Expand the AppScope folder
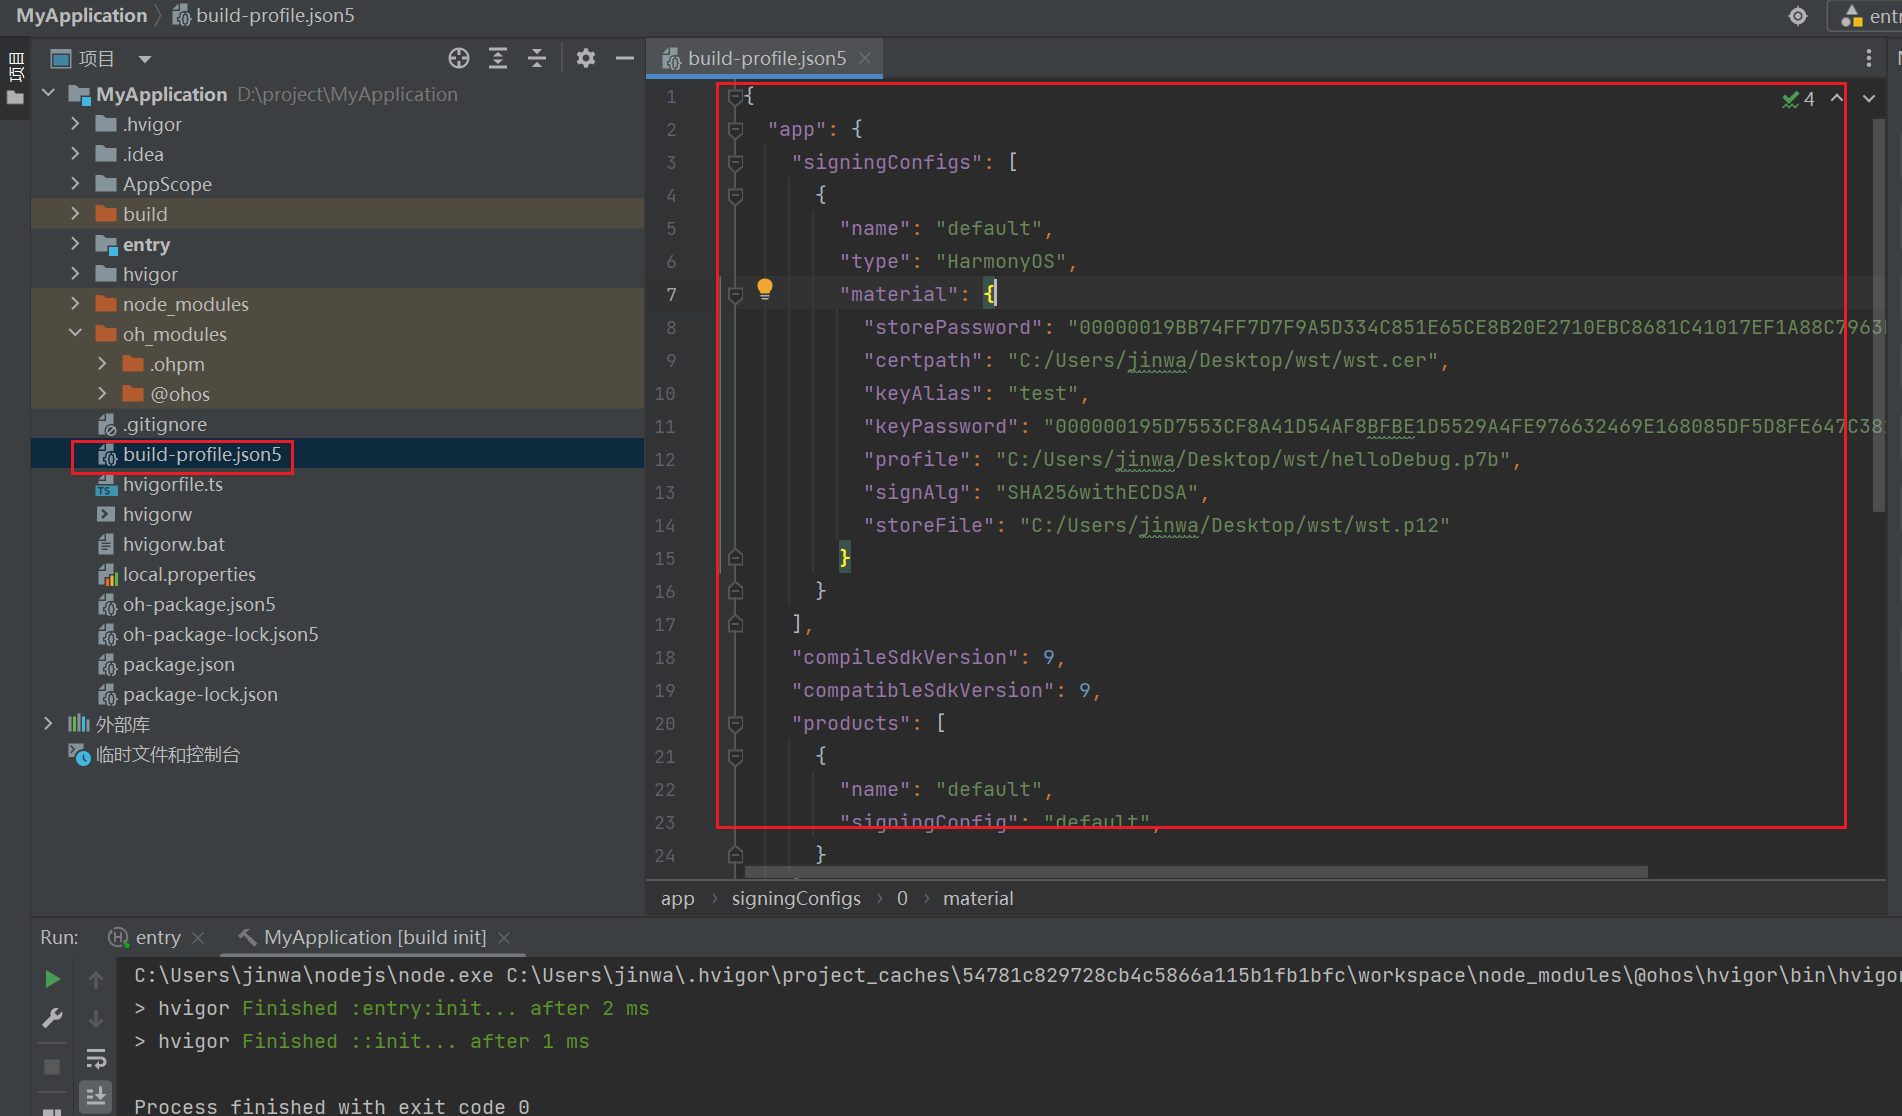The image size is (1902, 1116). (x=75, y=183)
